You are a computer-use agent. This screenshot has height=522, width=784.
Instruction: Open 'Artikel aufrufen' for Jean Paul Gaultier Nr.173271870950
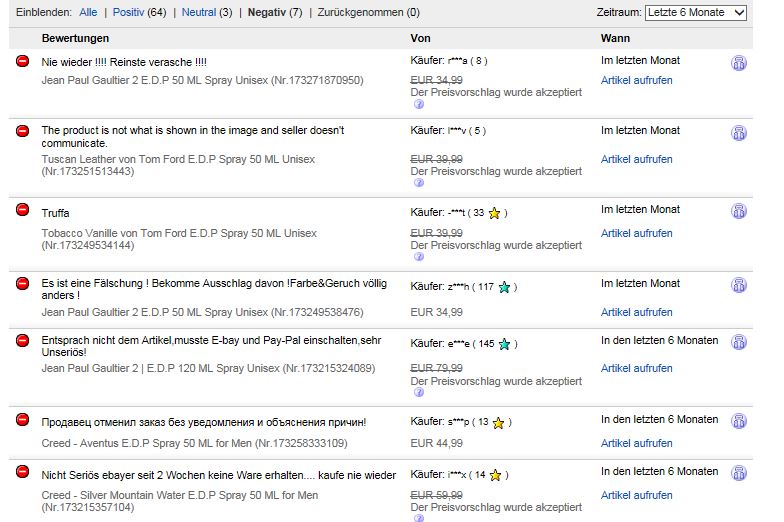point(636,80)
